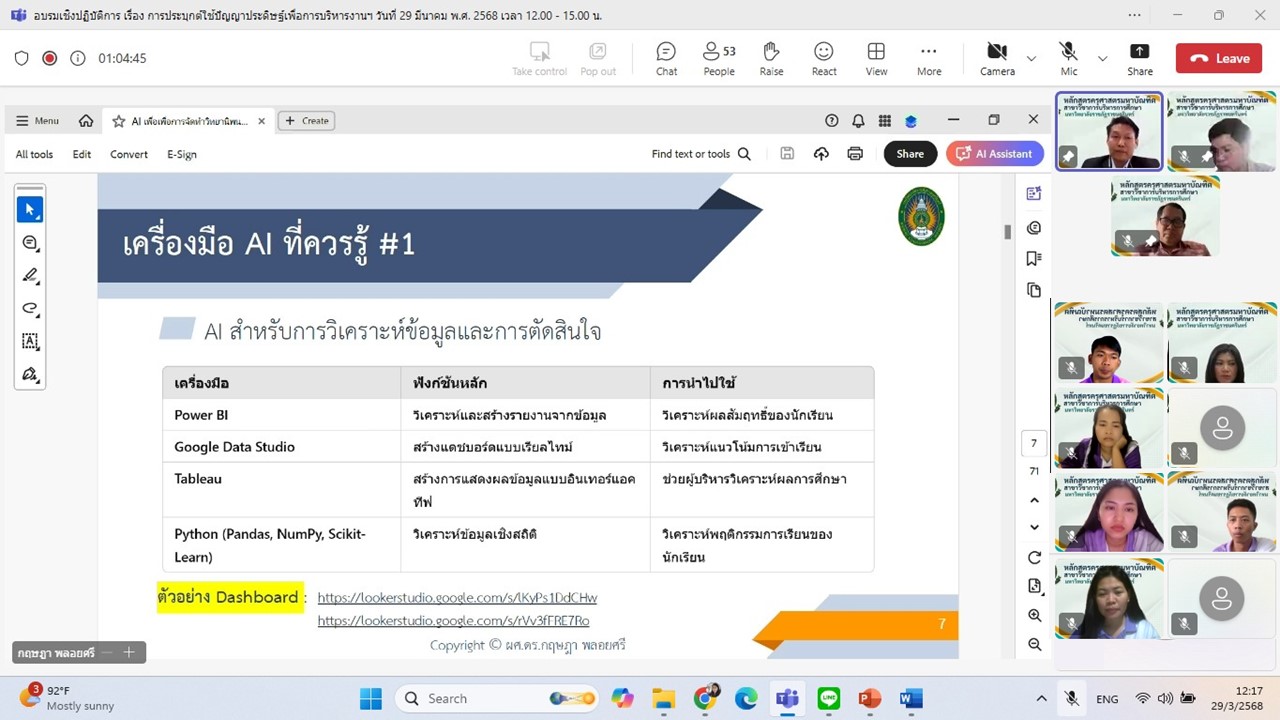This screenshot has height=720, width=1280.
Task: Open the Convert menu item
Action: click(129, 154)
